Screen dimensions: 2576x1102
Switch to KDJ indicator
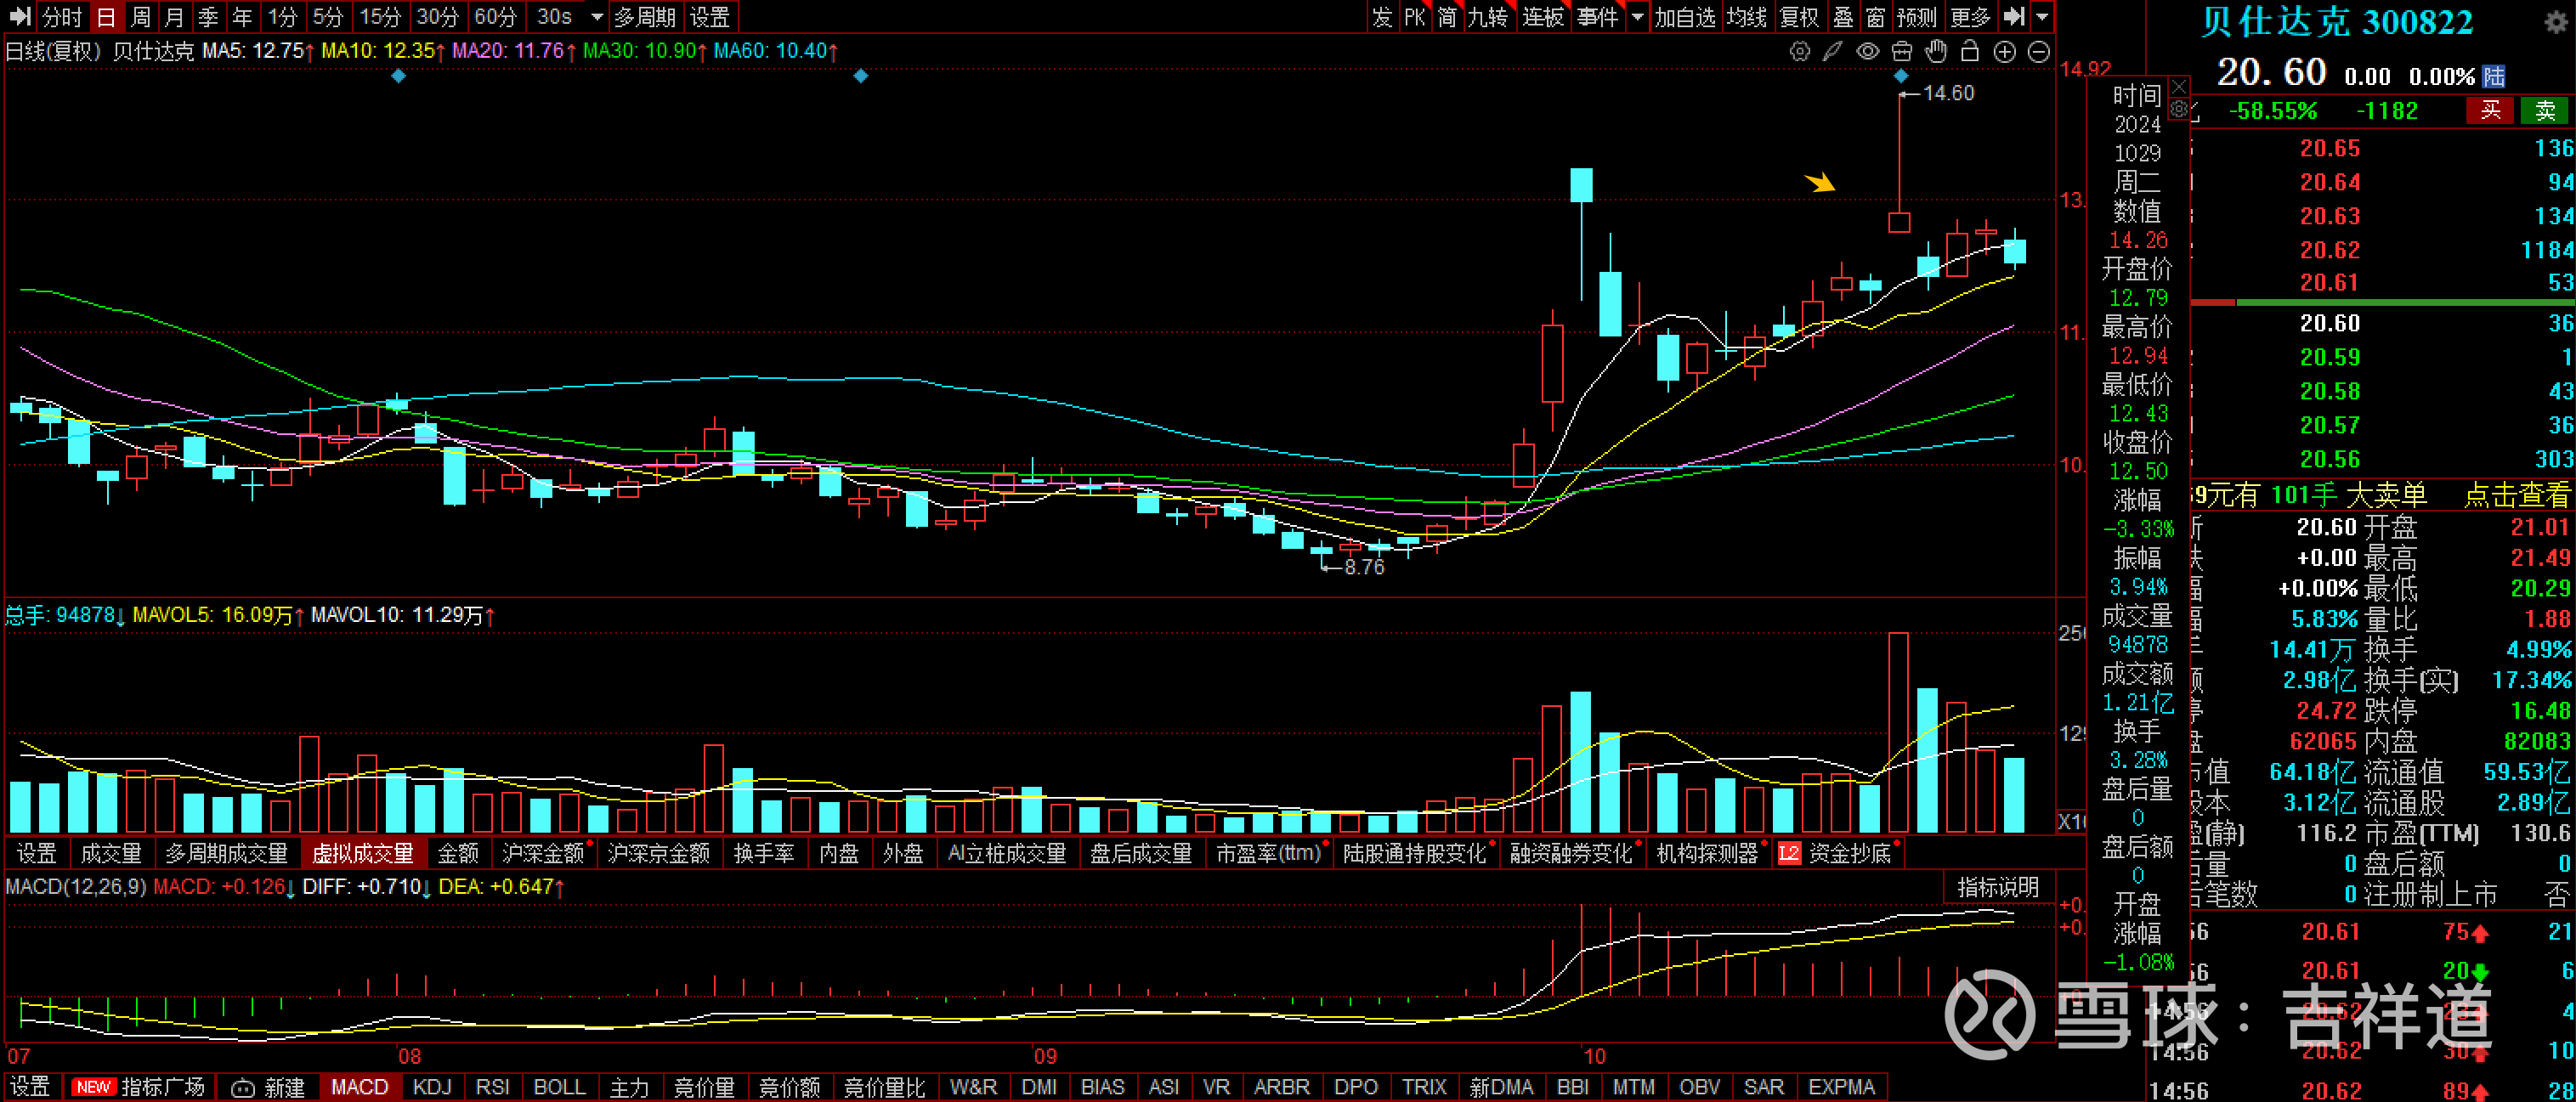coord(432,1087)
